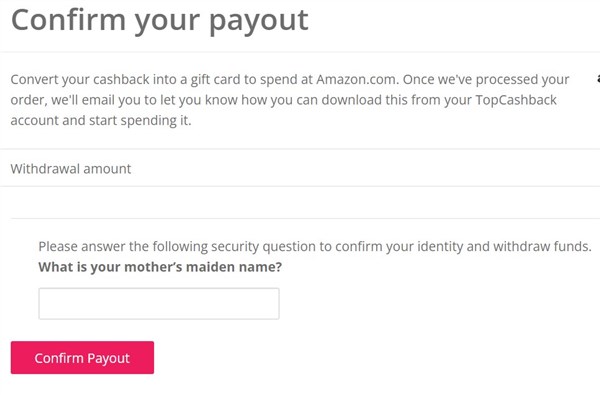
Task: Click the 'Please answer the following security question' line
Action: tap(315, 246)
